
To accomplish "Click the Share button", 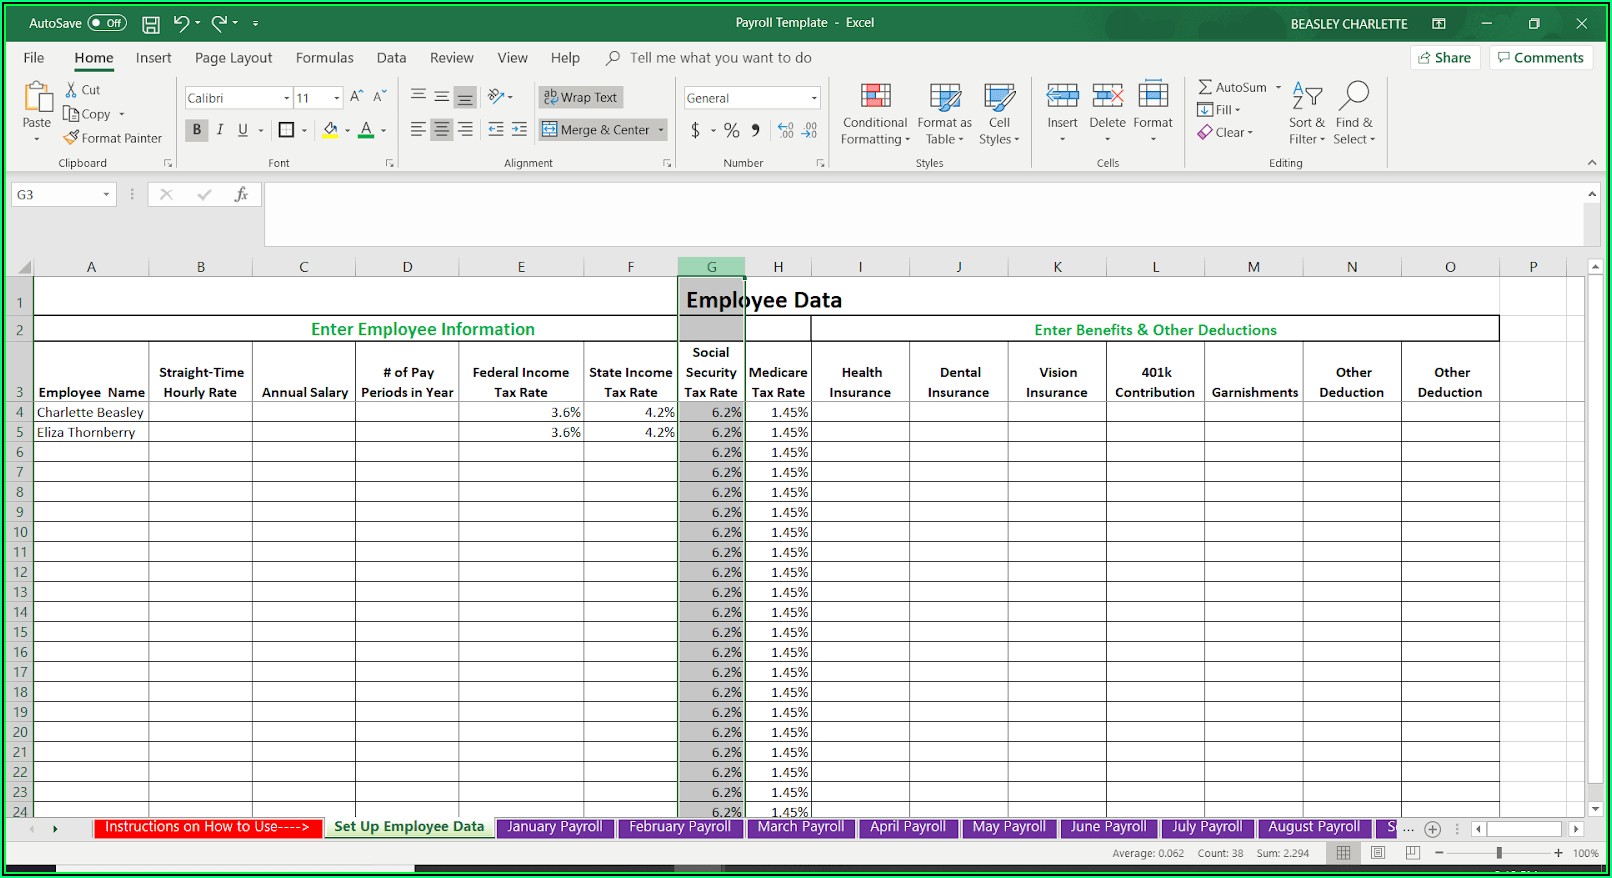I will click(x=1444, y=58).
